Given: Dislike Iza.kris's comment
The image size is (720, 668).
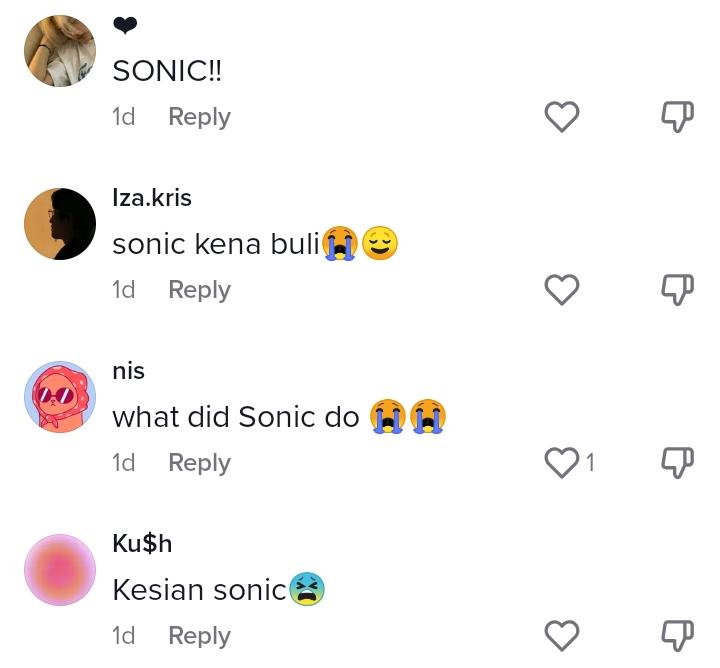Looking at the screenshot, I should coord(678,290).
